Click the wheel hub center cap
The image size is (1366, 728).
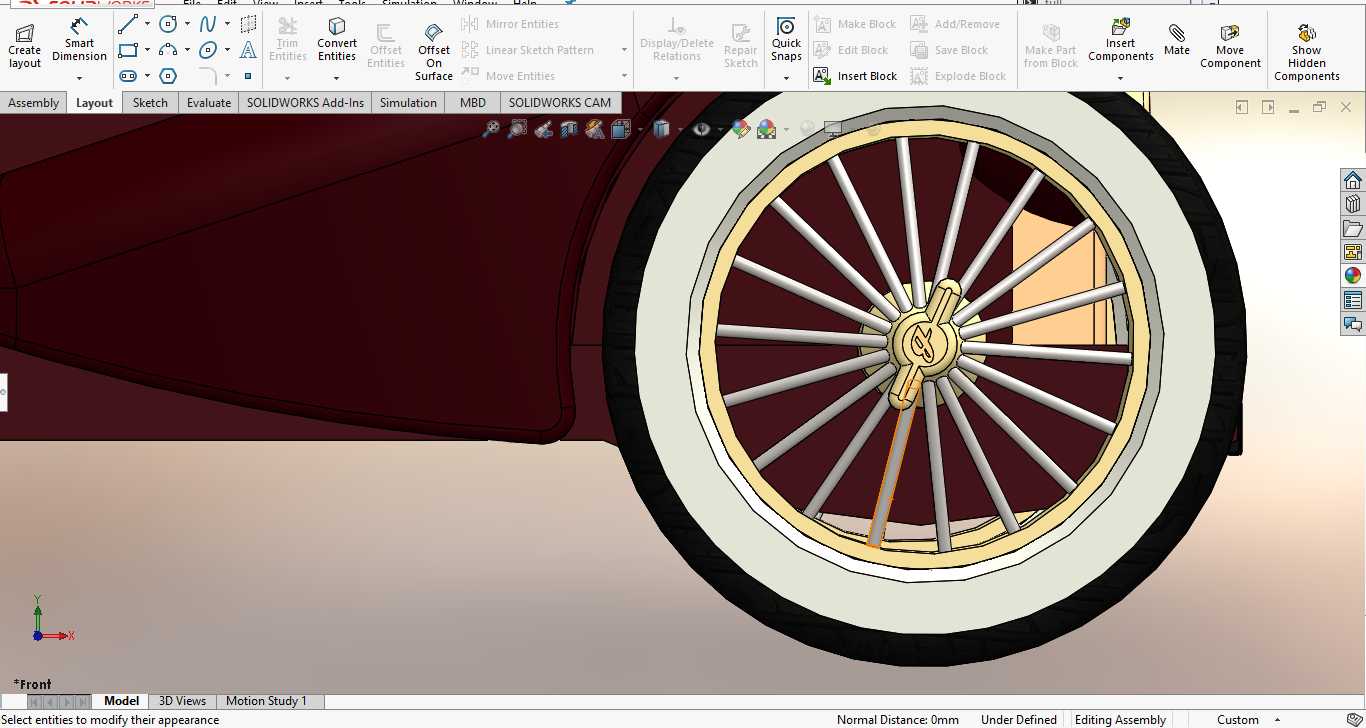pyautogui.click(x=924, y=343)
